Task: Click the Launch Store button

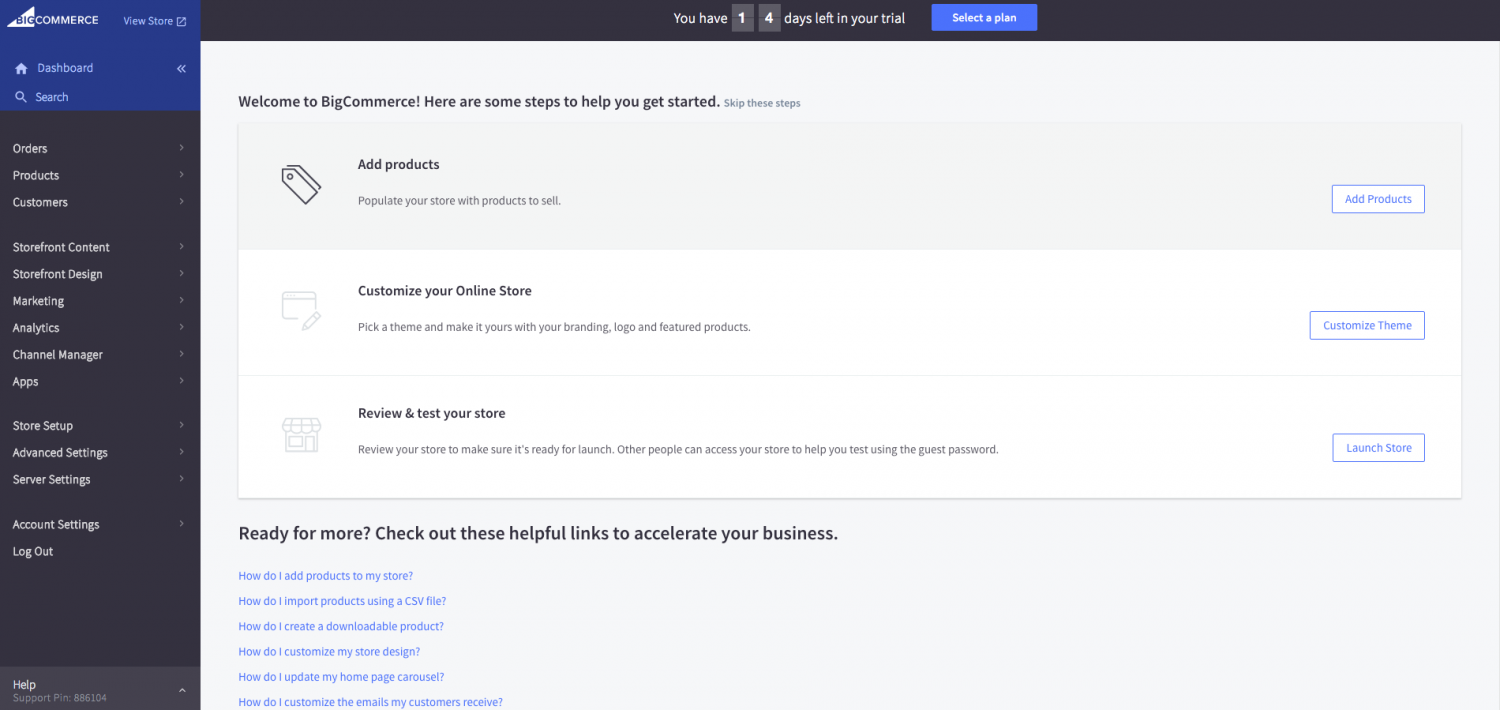Action: point(1378,447)
